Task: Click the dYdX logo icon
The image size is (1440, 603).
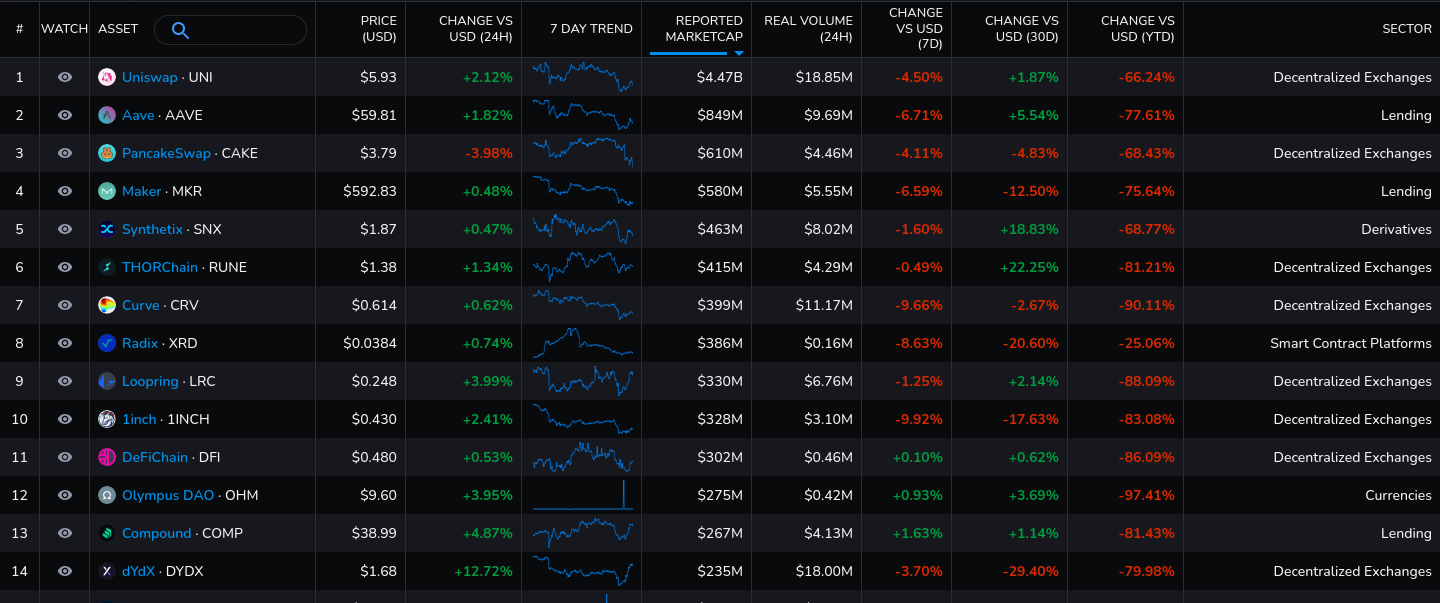Action: [107, 571]
